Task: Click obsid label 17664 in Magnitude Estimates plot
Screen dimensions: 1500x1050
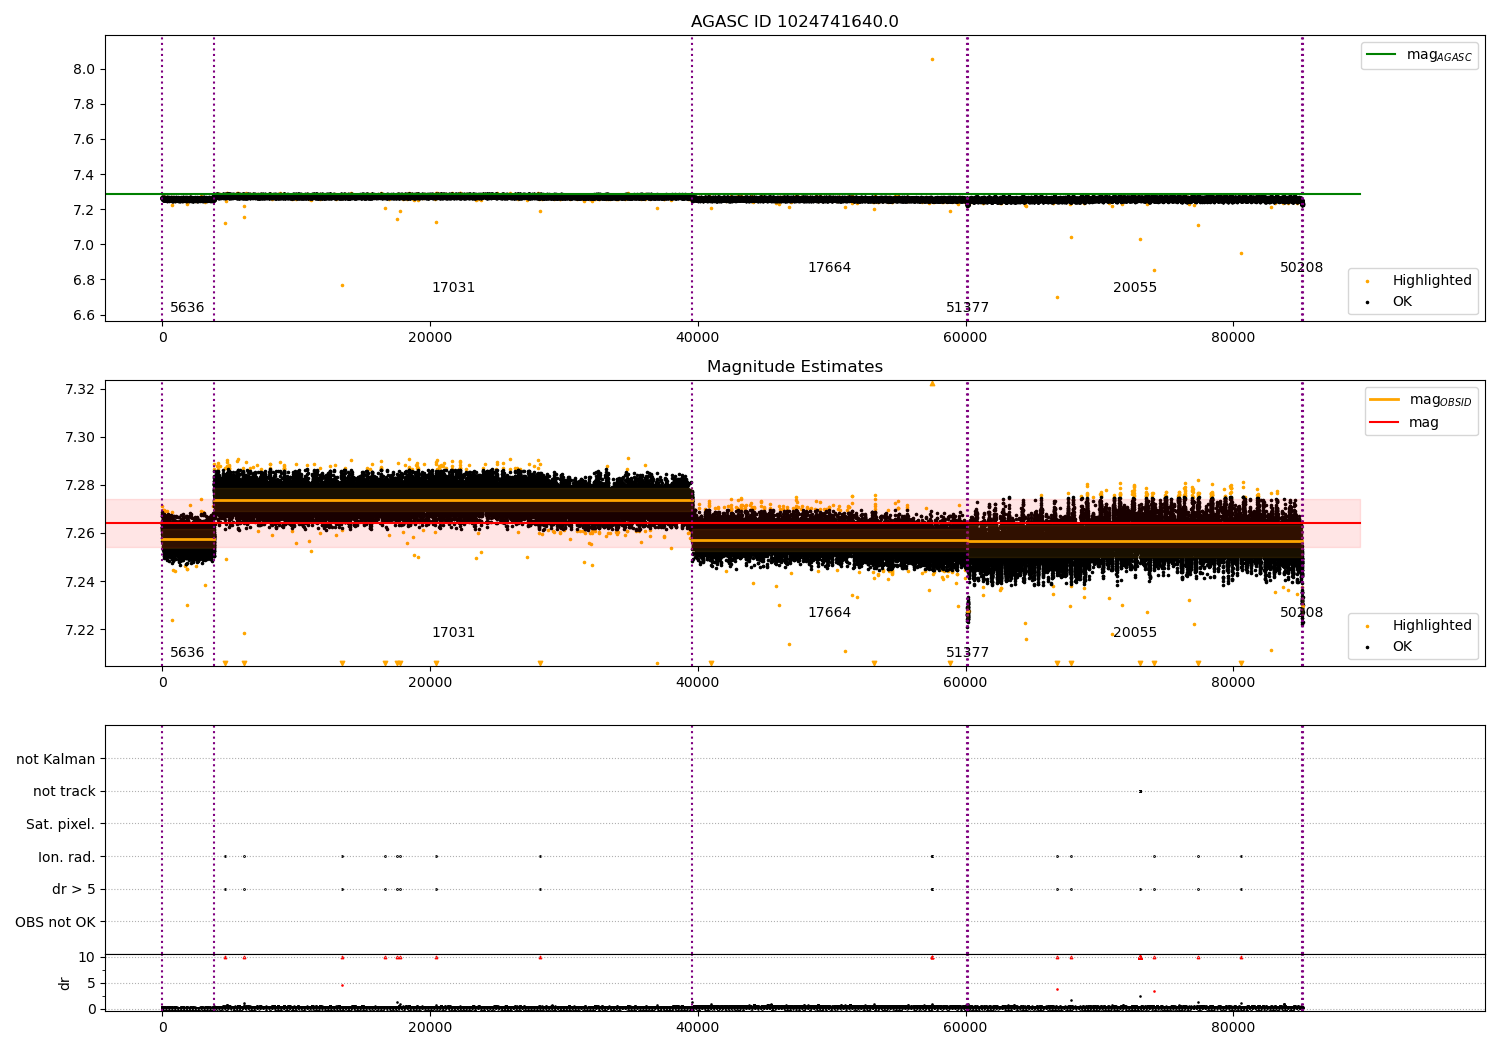Action: (829, 613)
